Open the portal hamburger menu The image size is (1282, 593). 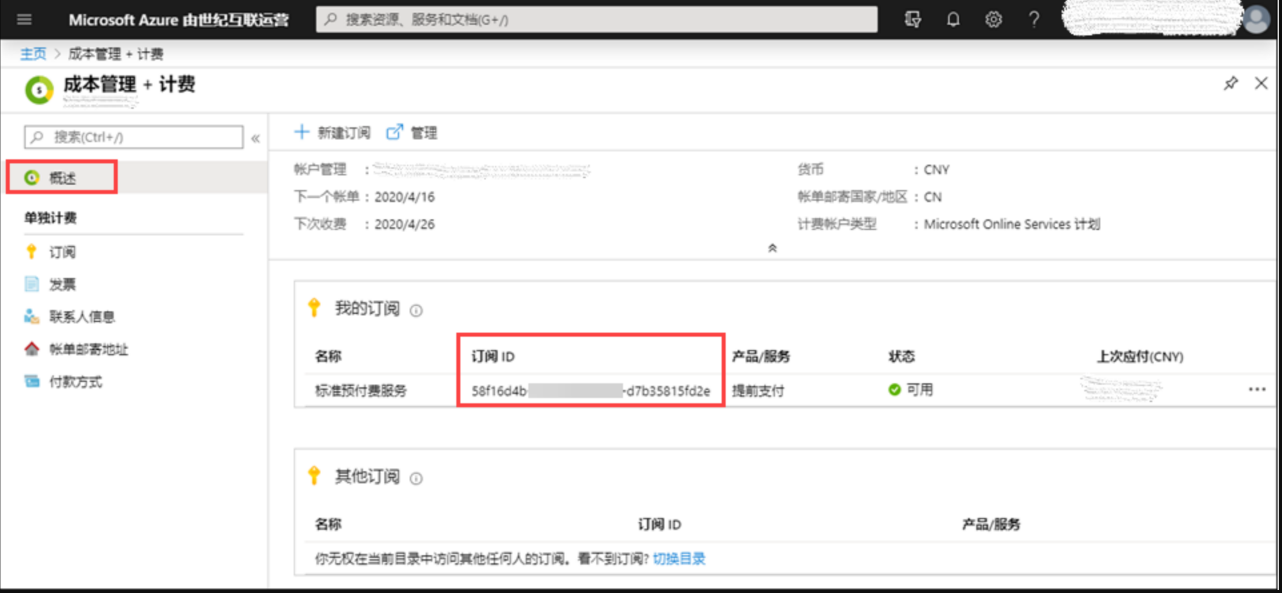pos(24,19)
